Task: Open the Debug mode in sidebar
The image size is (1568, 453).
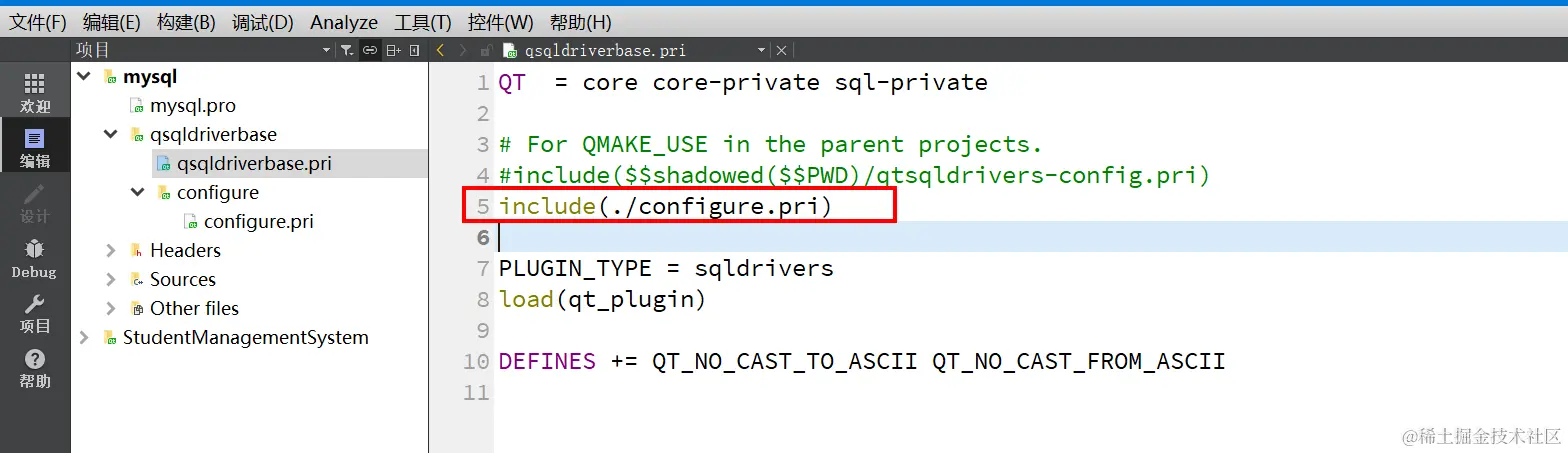Action: (35, 259)
